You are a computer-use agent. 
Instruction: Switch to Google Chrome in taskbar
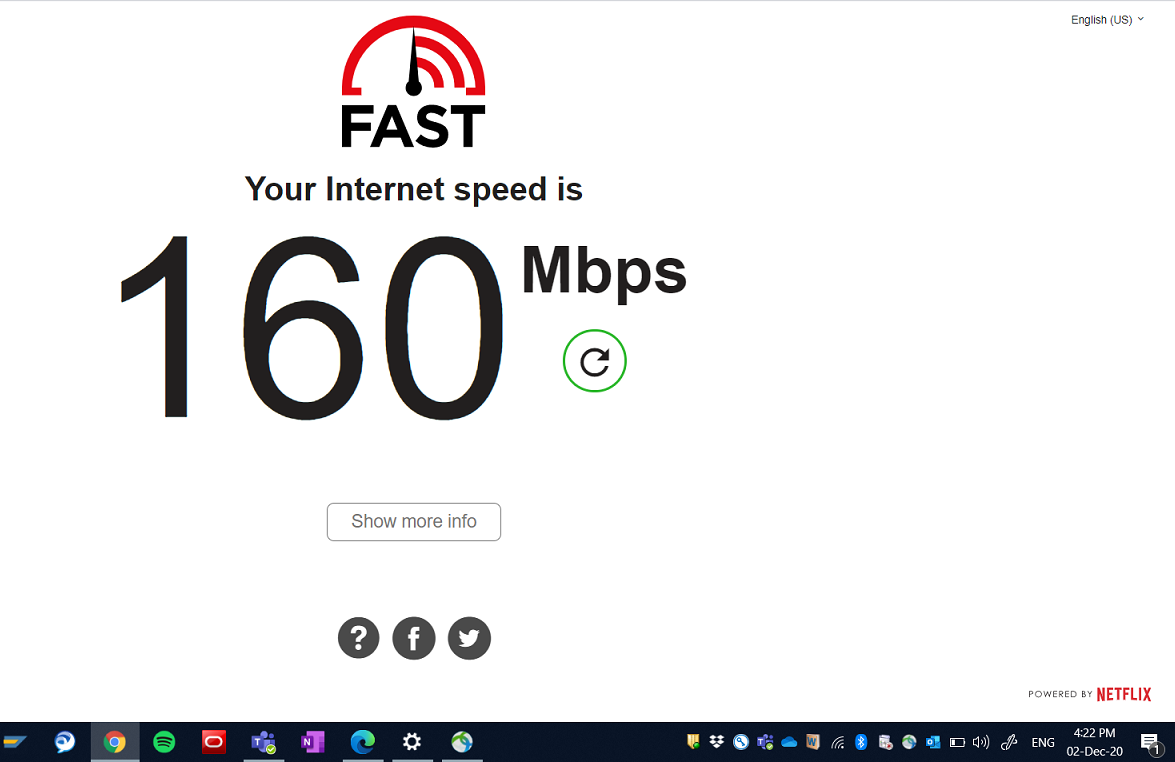point(115,742)
